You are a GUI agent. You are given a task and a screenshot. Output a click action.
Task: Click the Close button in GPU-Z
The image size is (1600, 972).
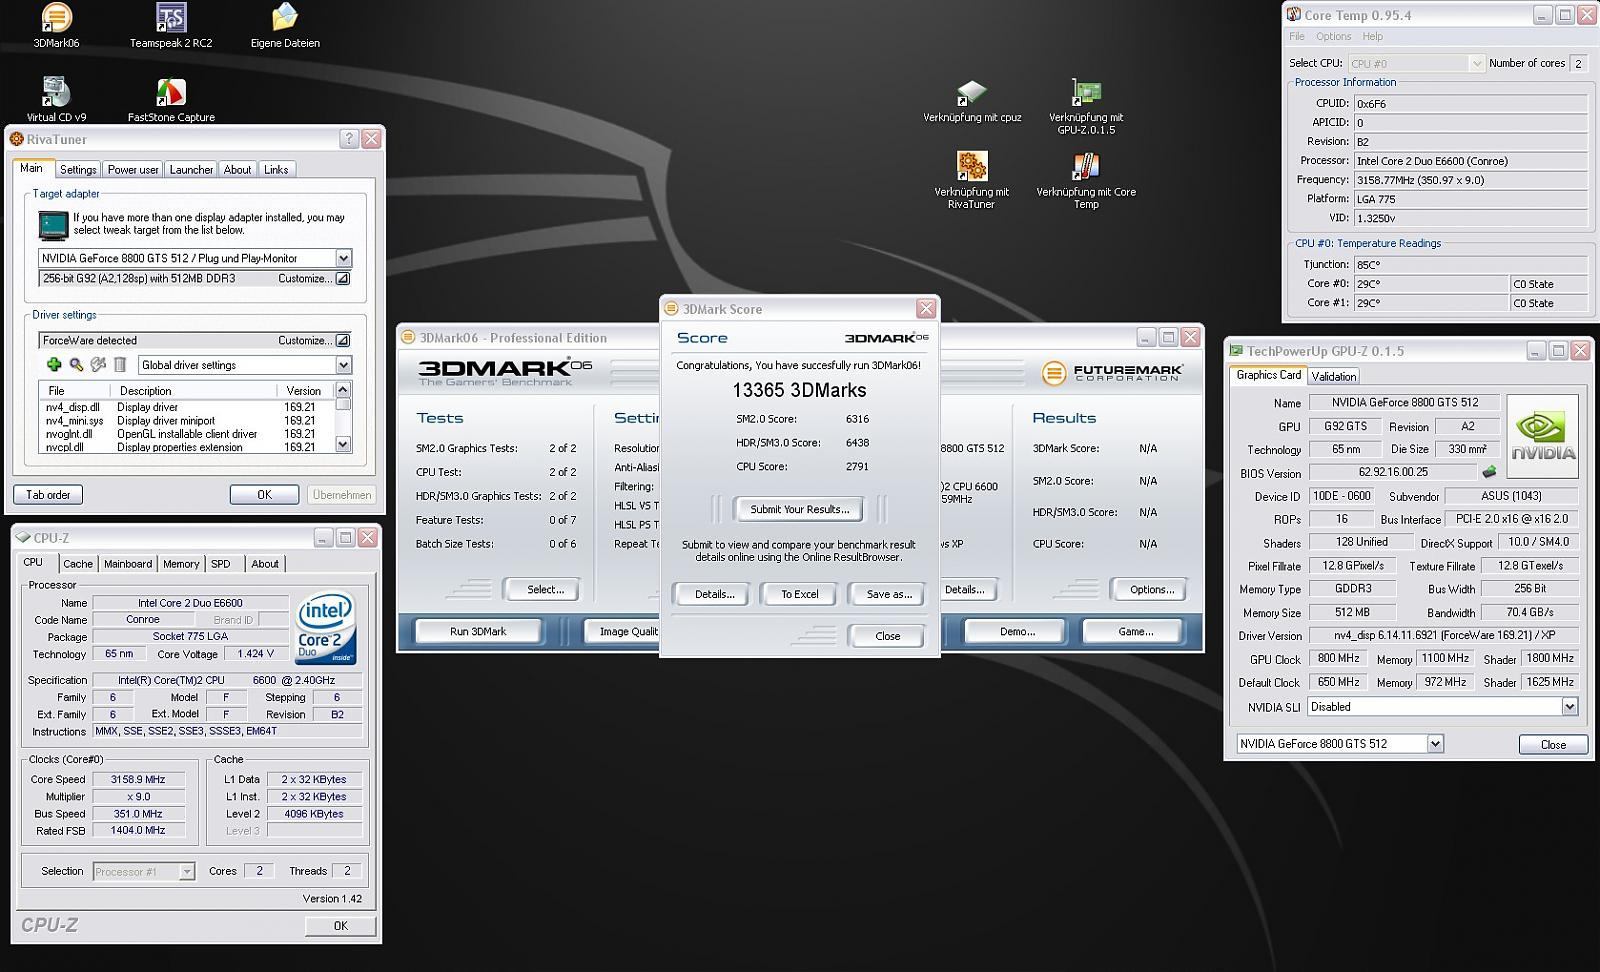(1553, 744)
